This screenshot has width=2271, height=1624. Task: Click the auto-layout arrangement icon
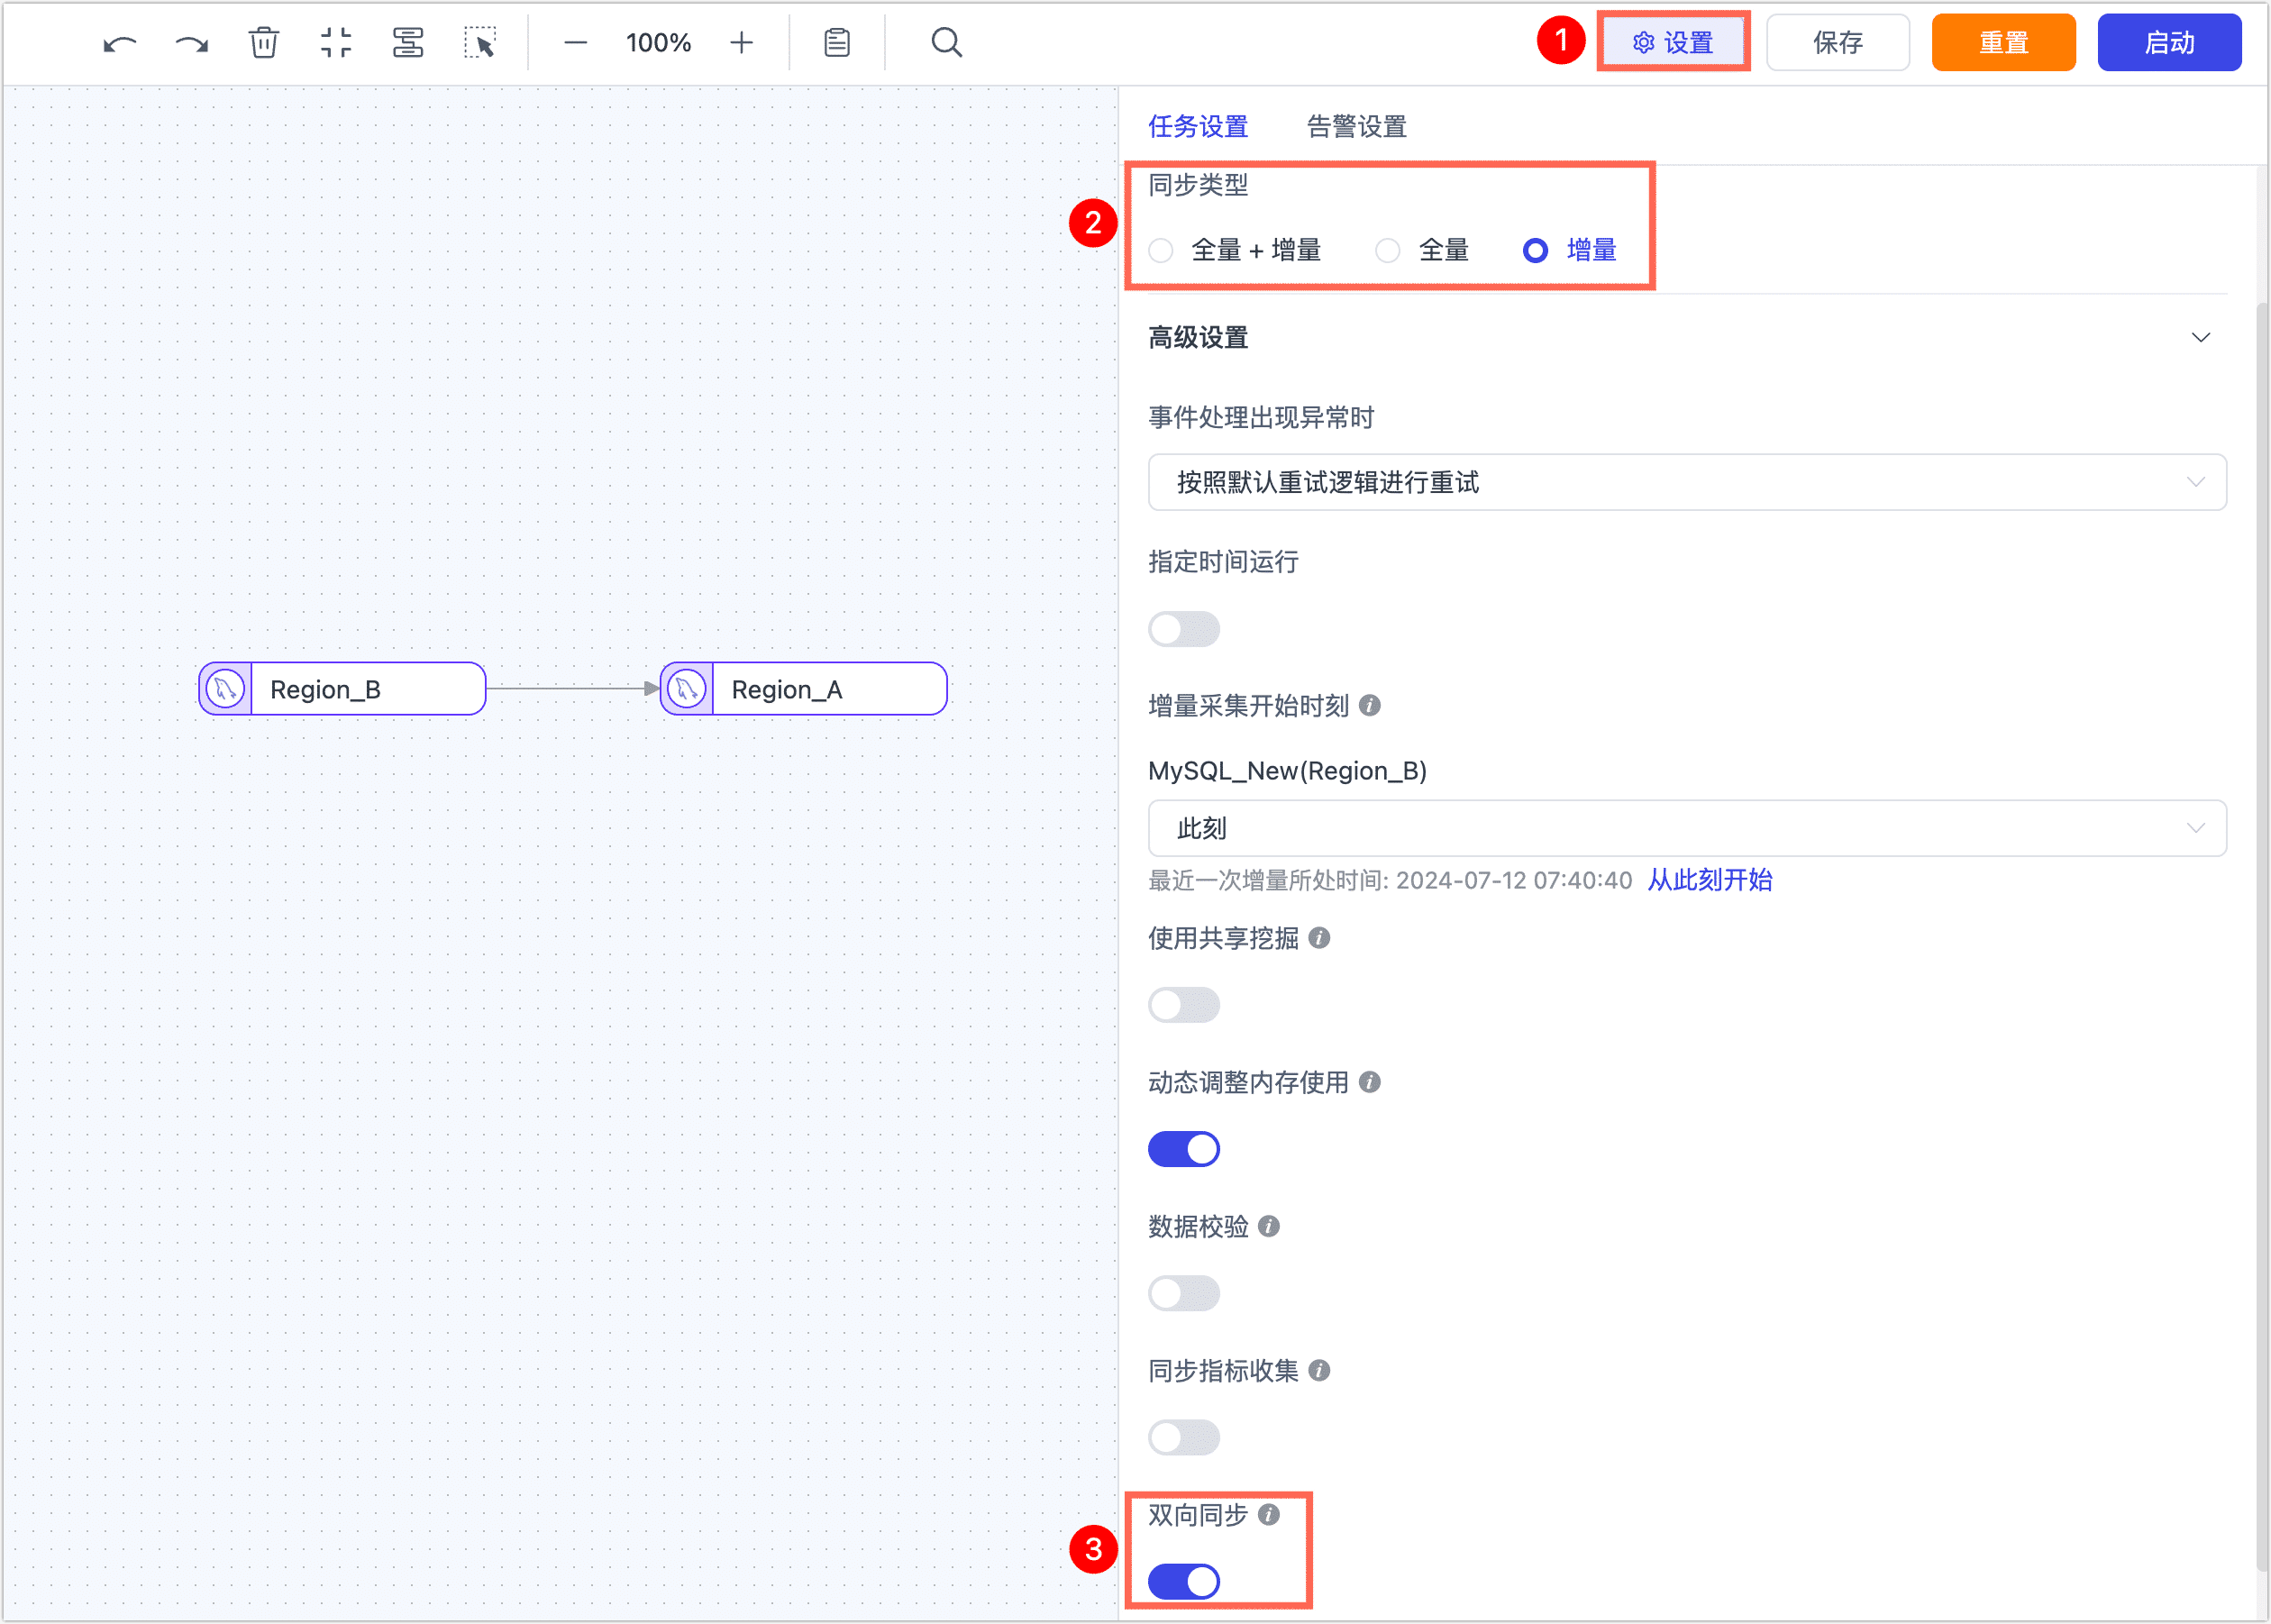tap(409, 42)
